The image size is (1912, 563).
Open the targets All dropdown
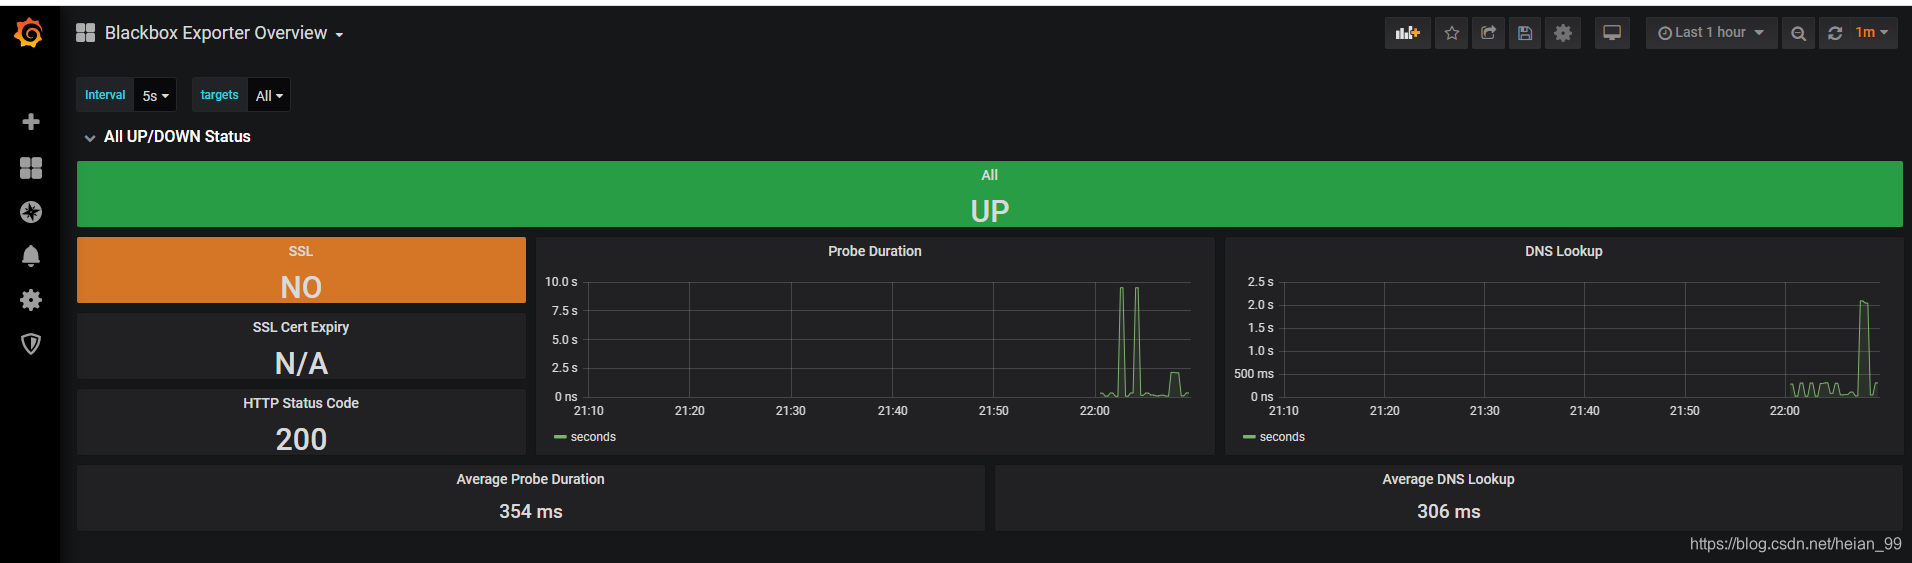pos(269,96)
